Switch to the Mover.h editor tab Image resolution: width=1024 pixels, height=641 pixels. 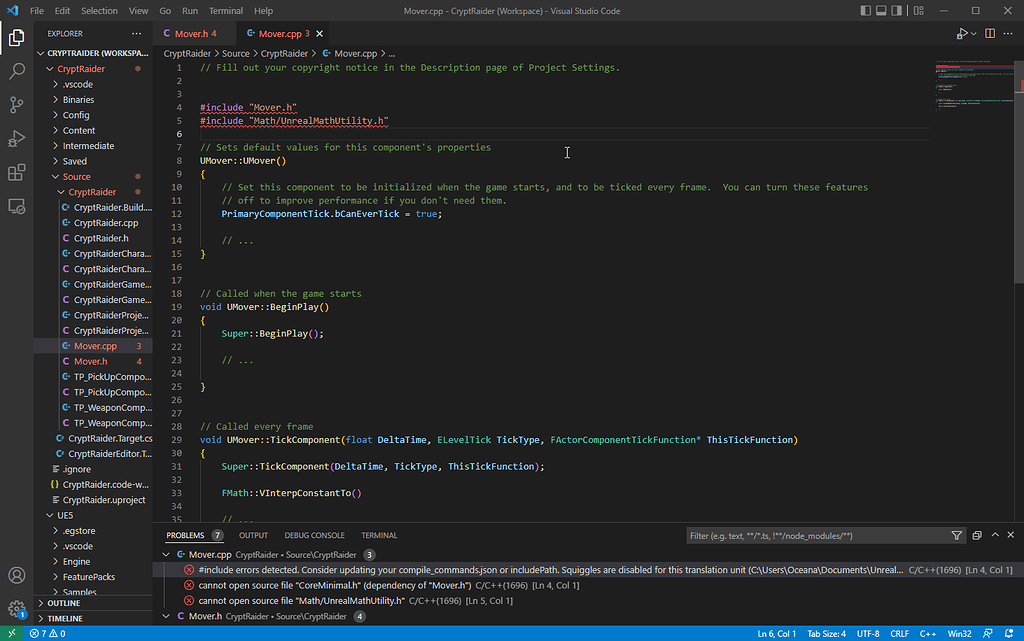pos(194,34)
